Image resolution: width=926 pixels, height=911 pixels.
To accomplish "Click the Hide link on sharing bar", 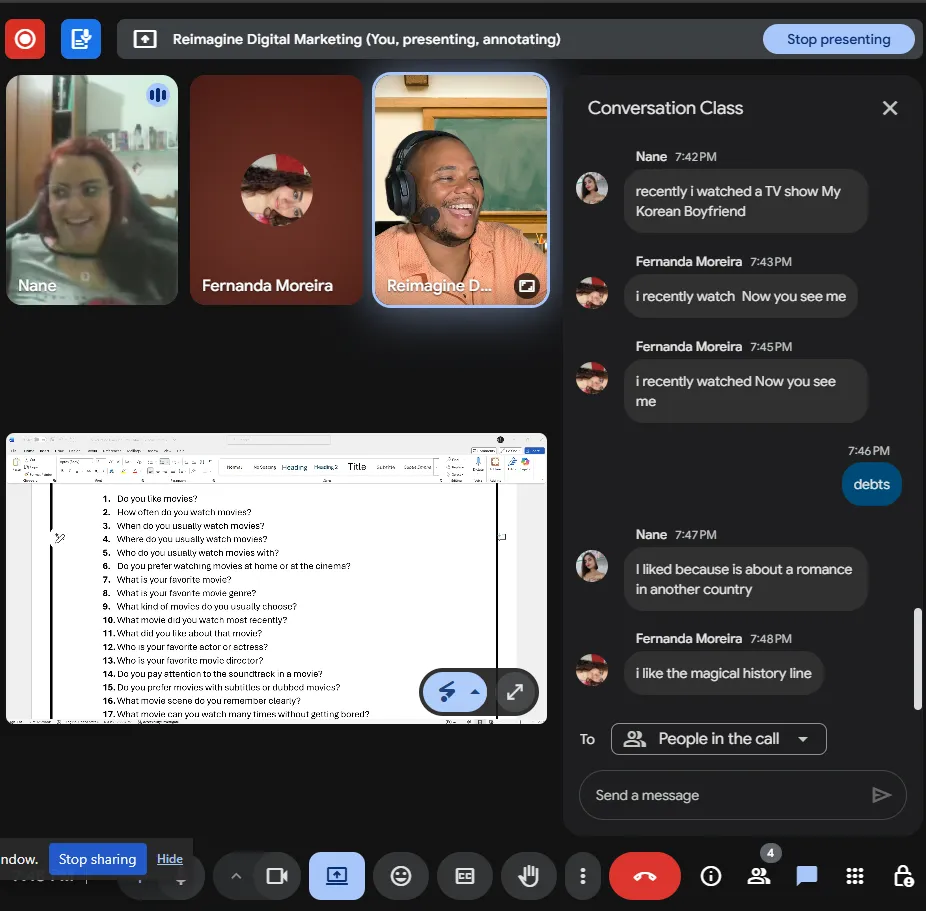I will (x=169, y=859).
